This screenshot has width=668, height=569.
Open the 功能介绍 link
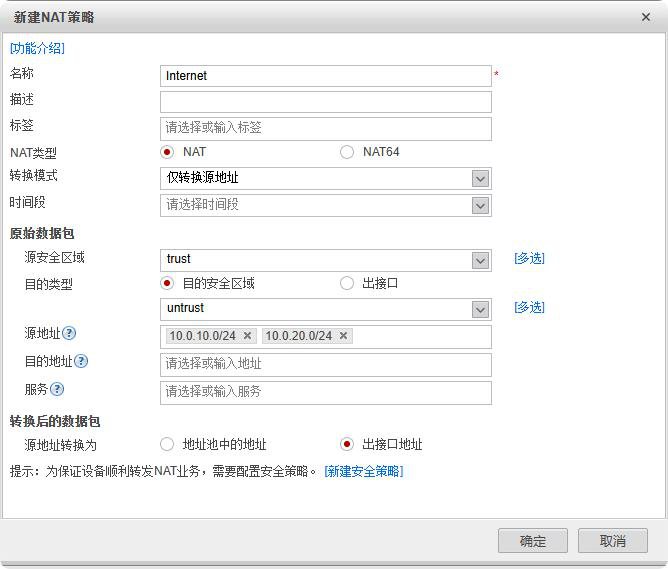[37, 48]
